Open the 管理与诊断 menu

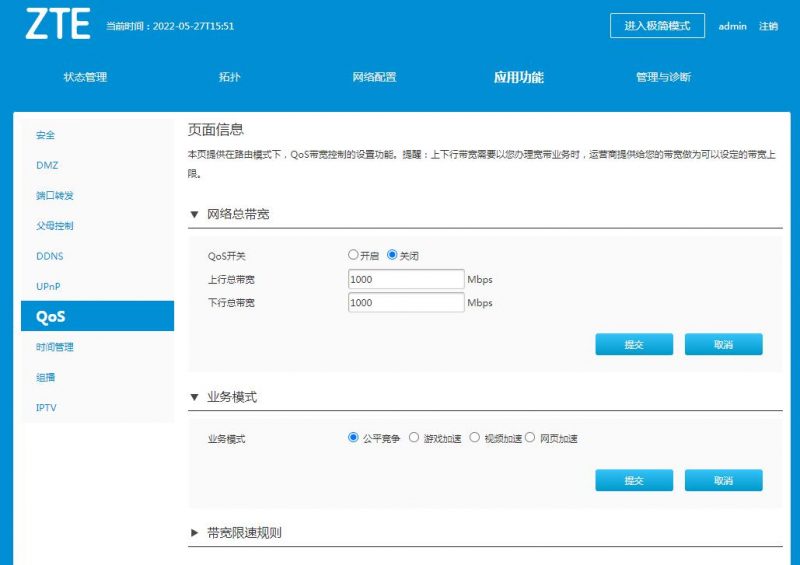click(x=663, y=77)
